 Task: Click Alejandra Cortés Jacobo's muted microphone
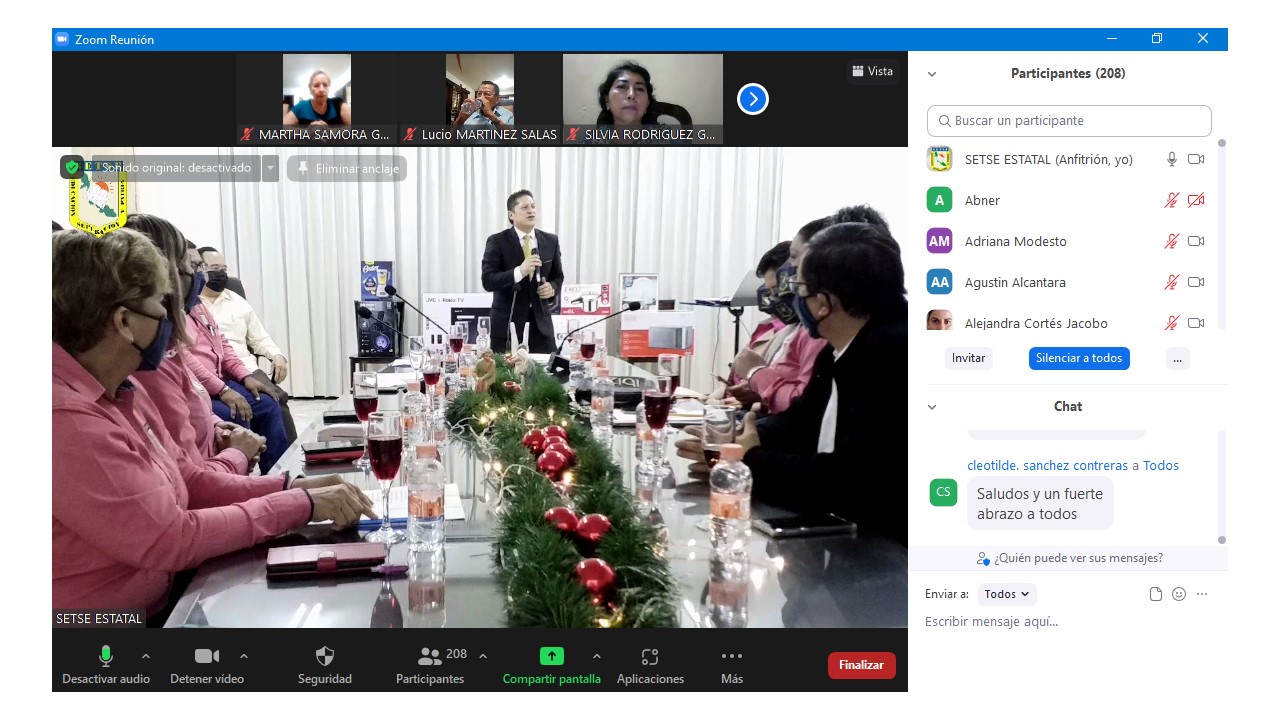point(1172,323)
